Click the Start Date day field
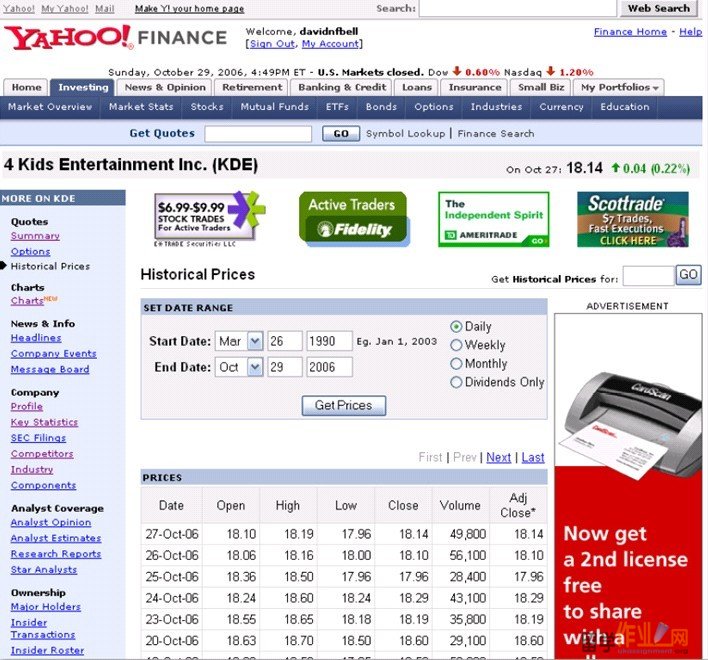The image size is (708, 660). click(x=285, y=341)
